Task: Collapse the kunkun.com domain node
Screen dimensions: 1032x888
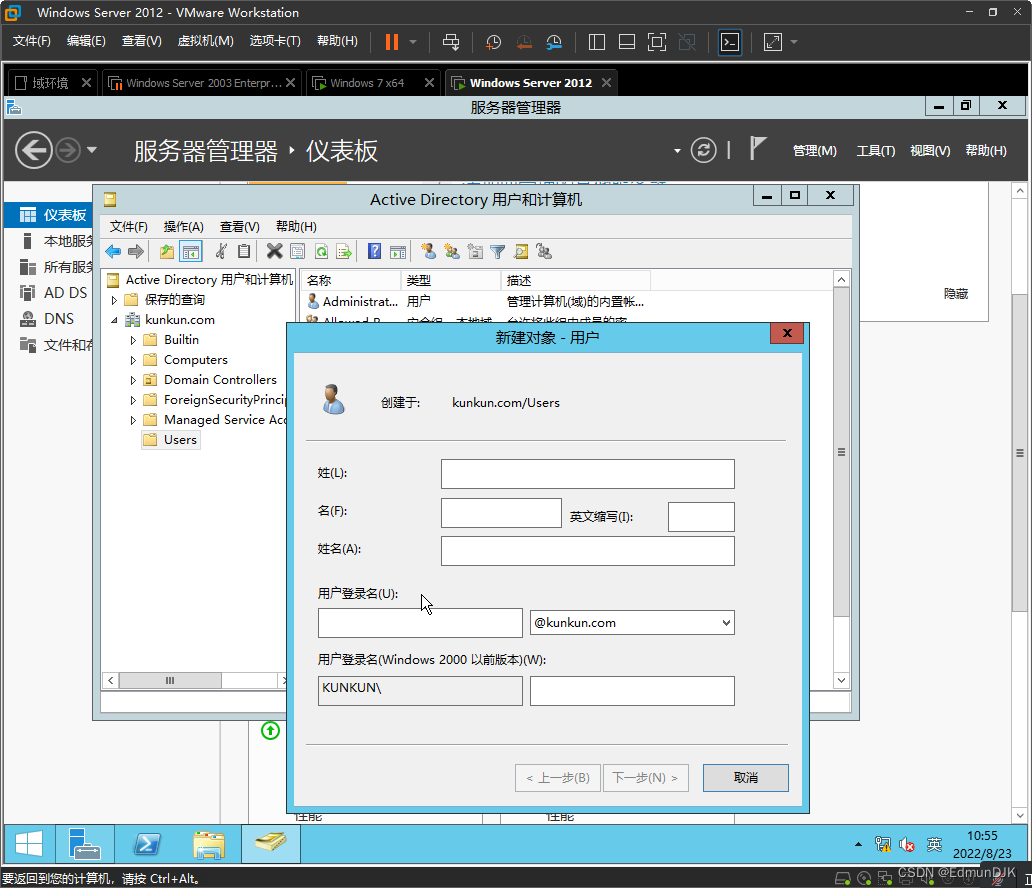Action: click(x=115, y=321)
